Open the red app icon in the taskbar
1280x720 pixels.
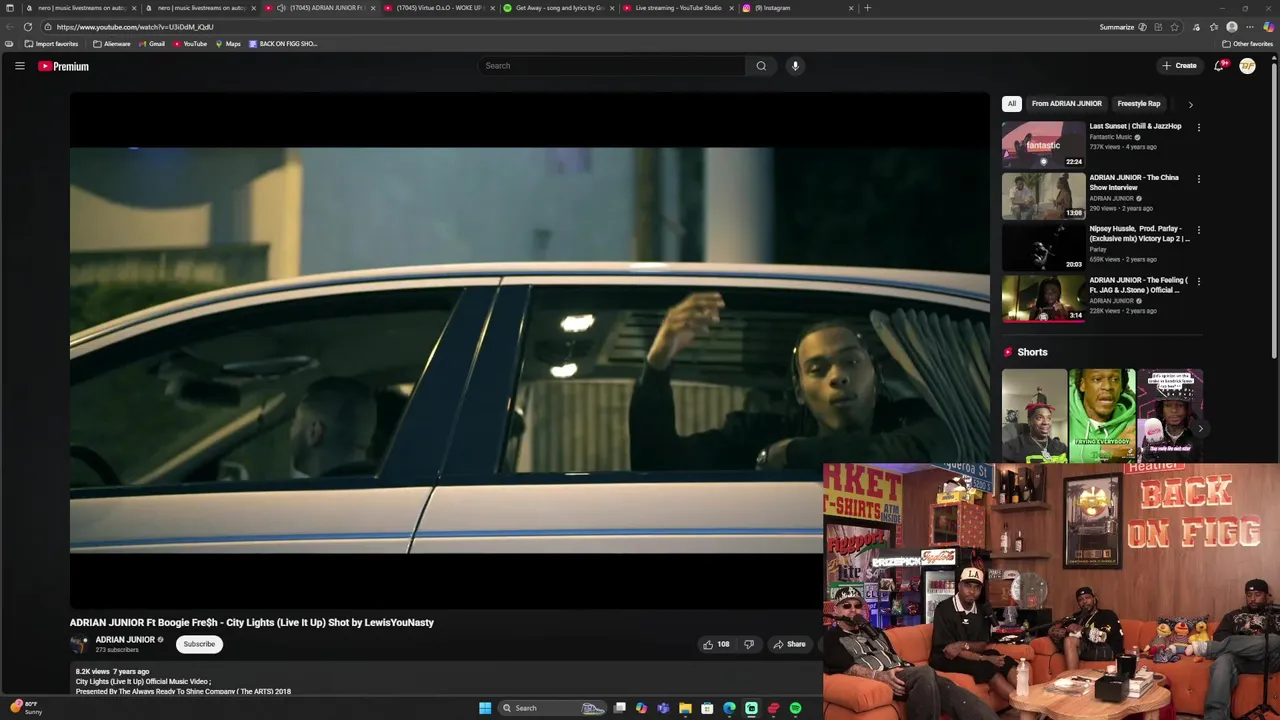pyautogui.click(x=773, y=708)
